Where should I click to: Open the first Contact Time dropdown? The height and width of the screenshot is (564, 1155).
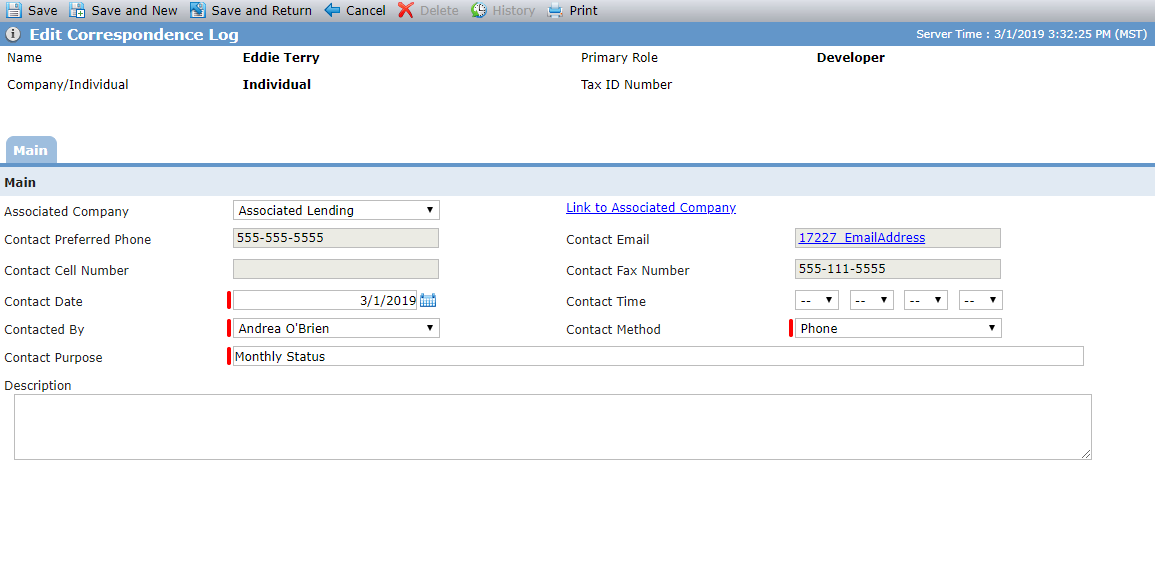817,300
